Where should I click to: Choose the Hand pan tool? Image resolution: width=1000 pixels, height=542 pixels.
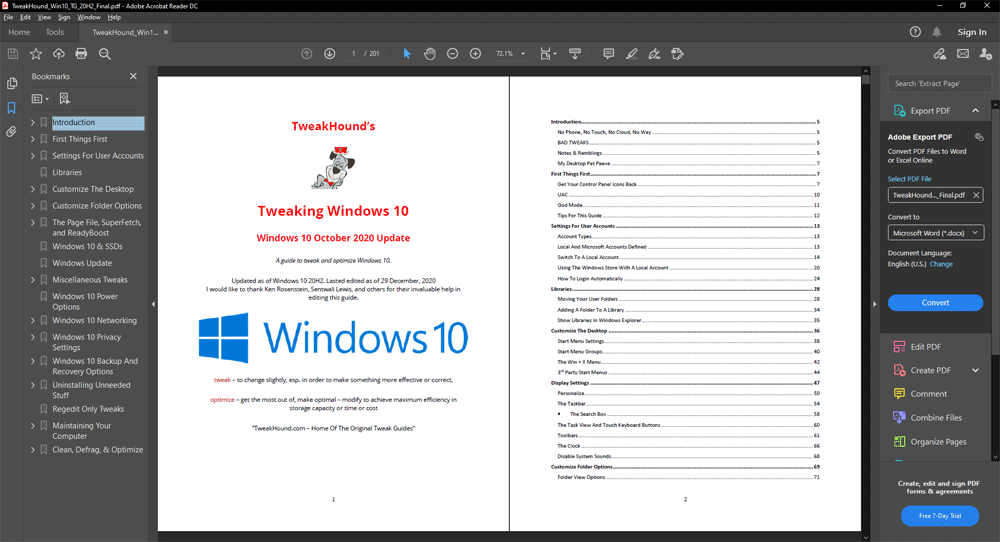pos(430,54)
